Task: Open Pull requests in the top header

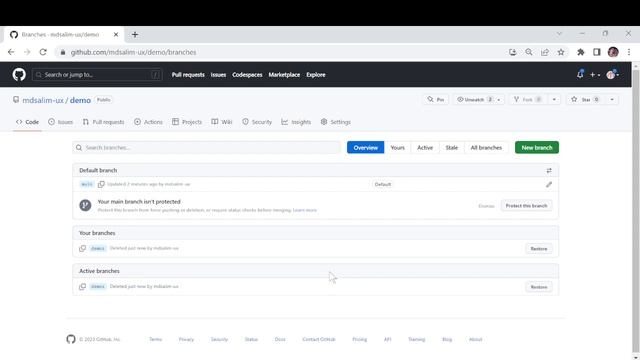Action: [188, 75]
